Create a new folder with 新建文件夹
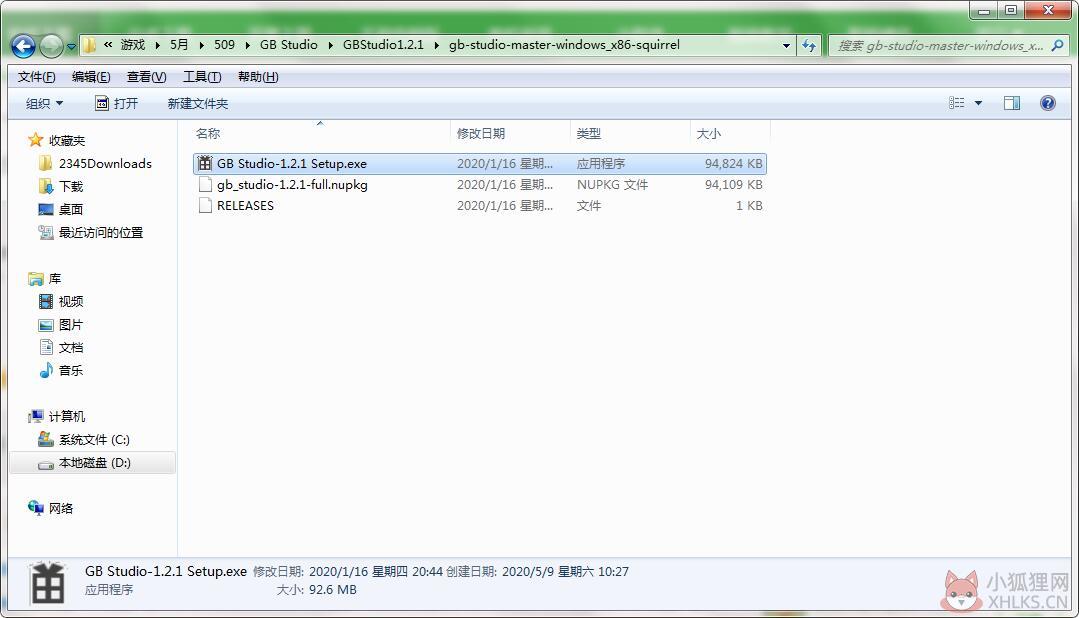 point(197,103)
